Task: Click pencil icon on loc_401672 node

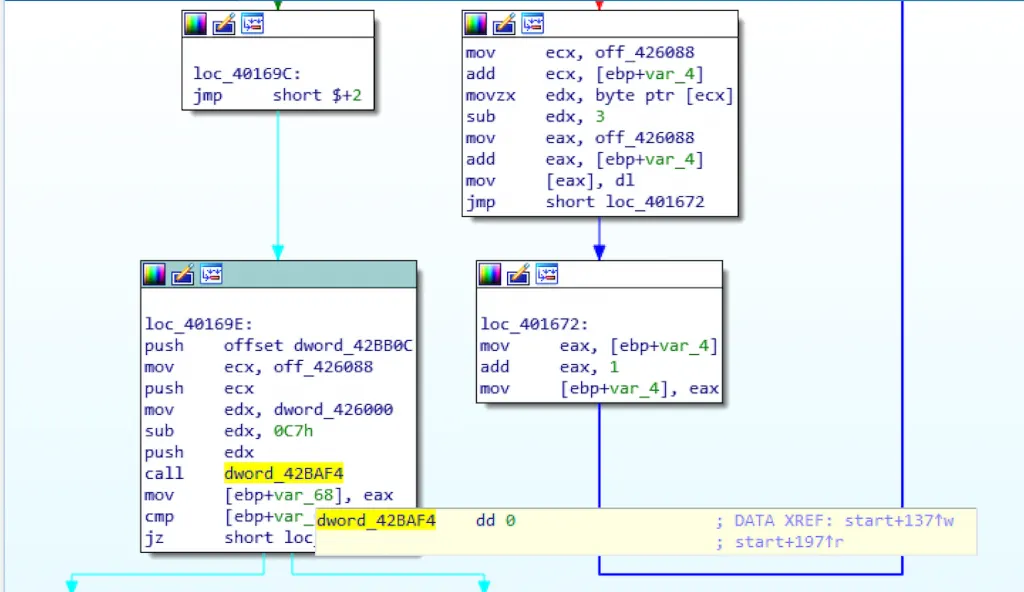Action: pyautogui.click(x=518, y=274)
